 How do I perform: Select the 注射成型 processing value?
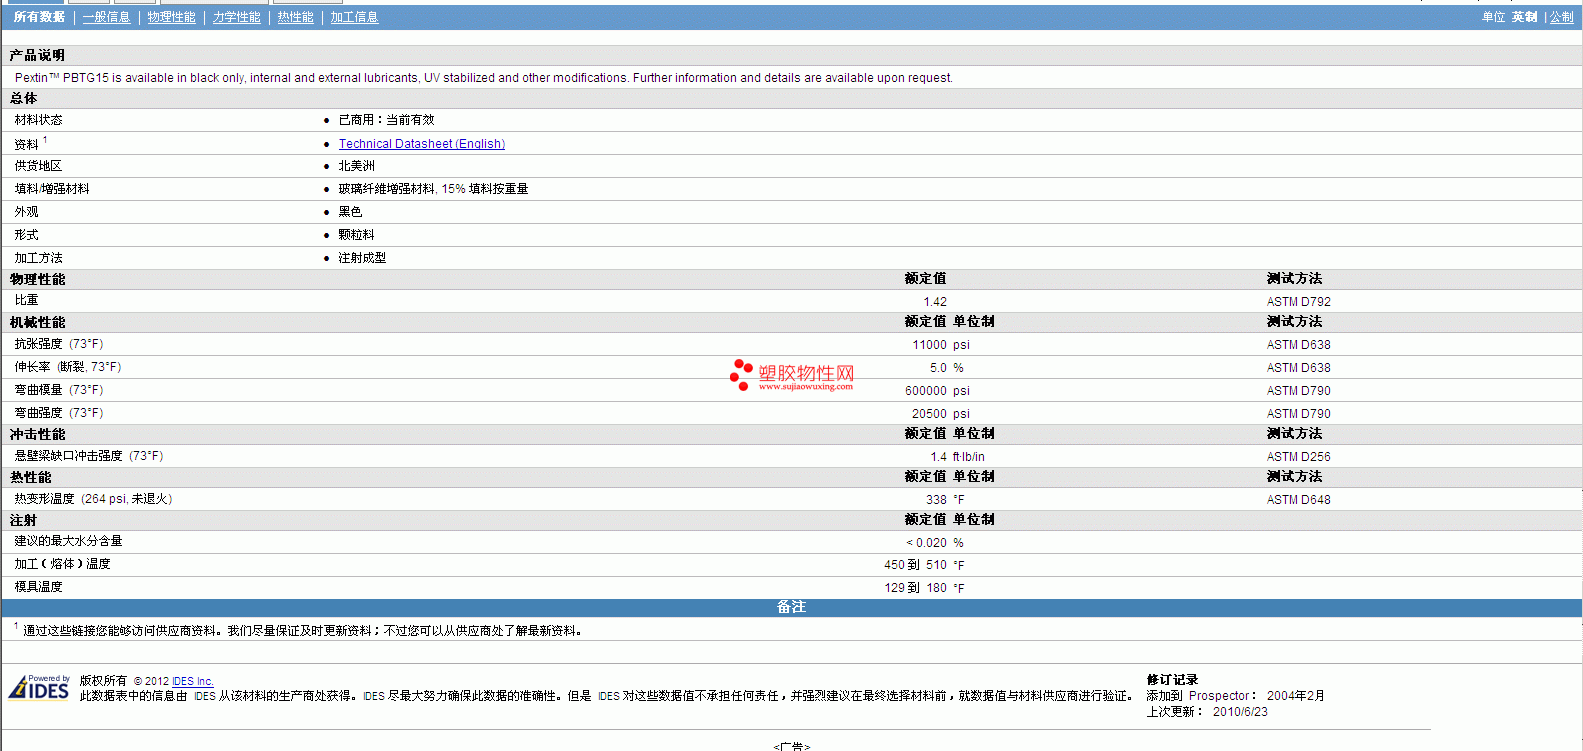click(362, 258)
